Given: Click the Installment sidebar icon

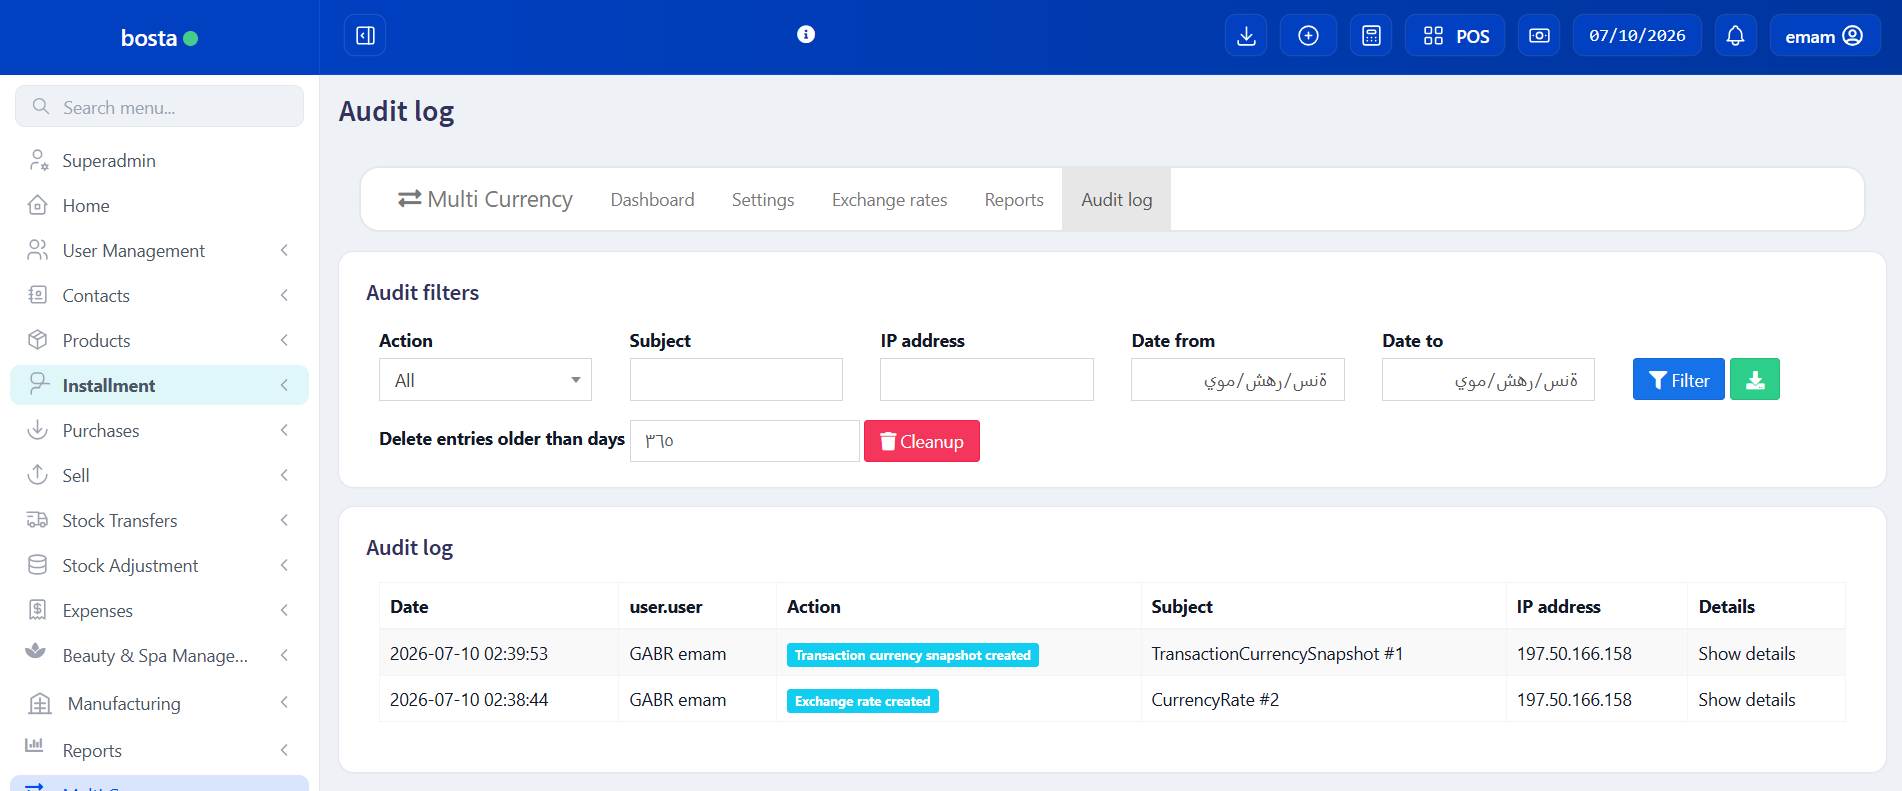Looking at the screenshot, I should [38, 385].
